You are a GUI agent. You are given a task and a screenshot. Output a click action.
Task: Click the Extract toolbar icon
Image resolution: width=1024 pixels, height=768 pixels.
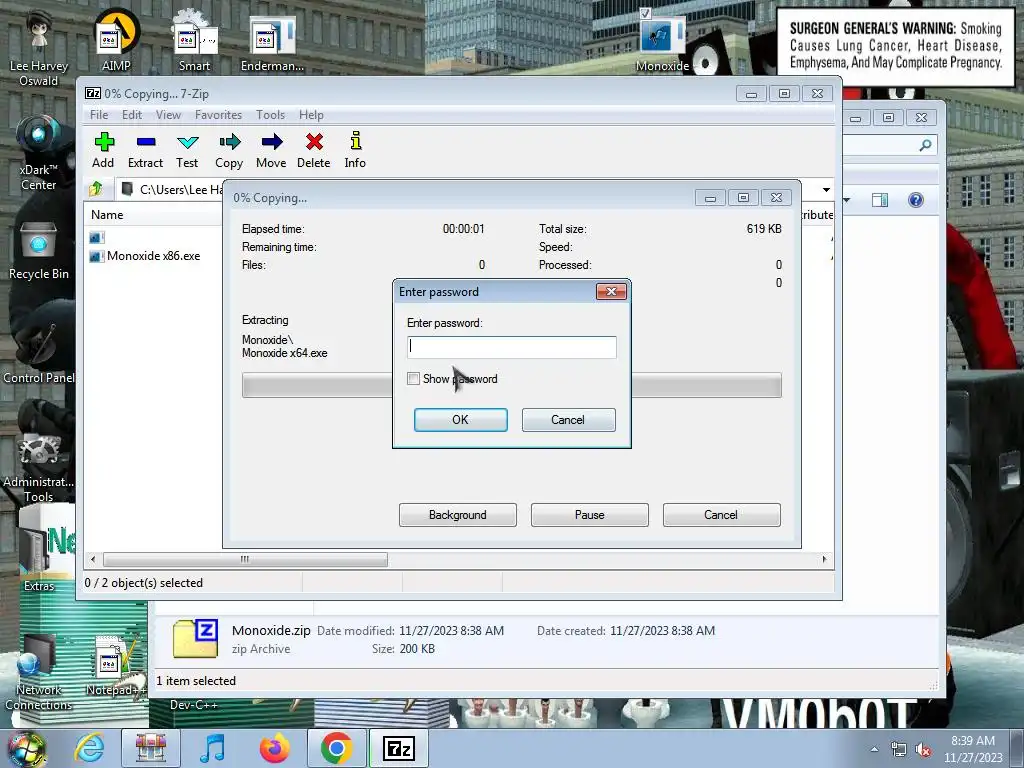(x=145, y=150)
